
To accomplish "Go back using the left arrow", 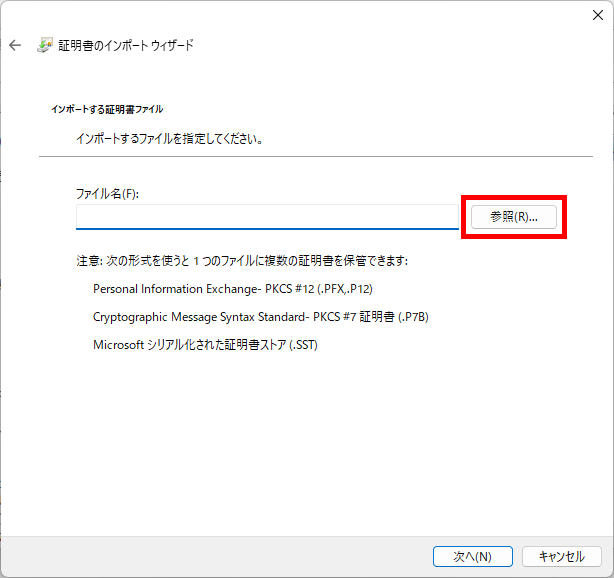I will click(15, 45).
